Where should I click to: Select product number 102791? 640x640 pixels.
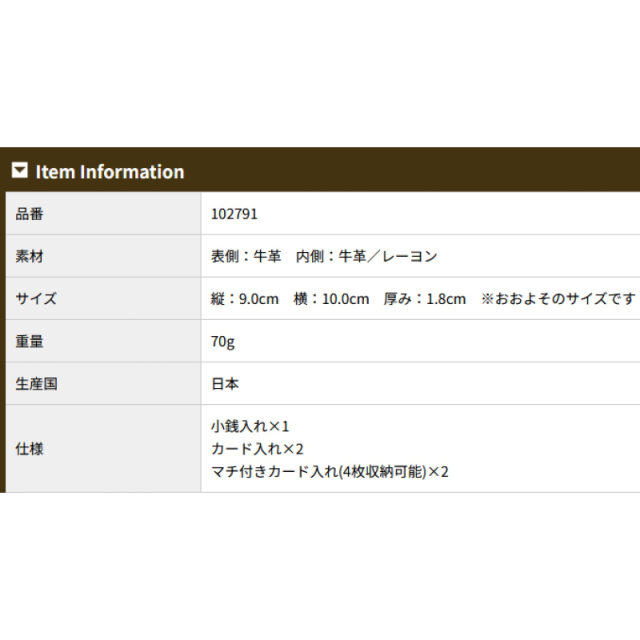(234, 214)
